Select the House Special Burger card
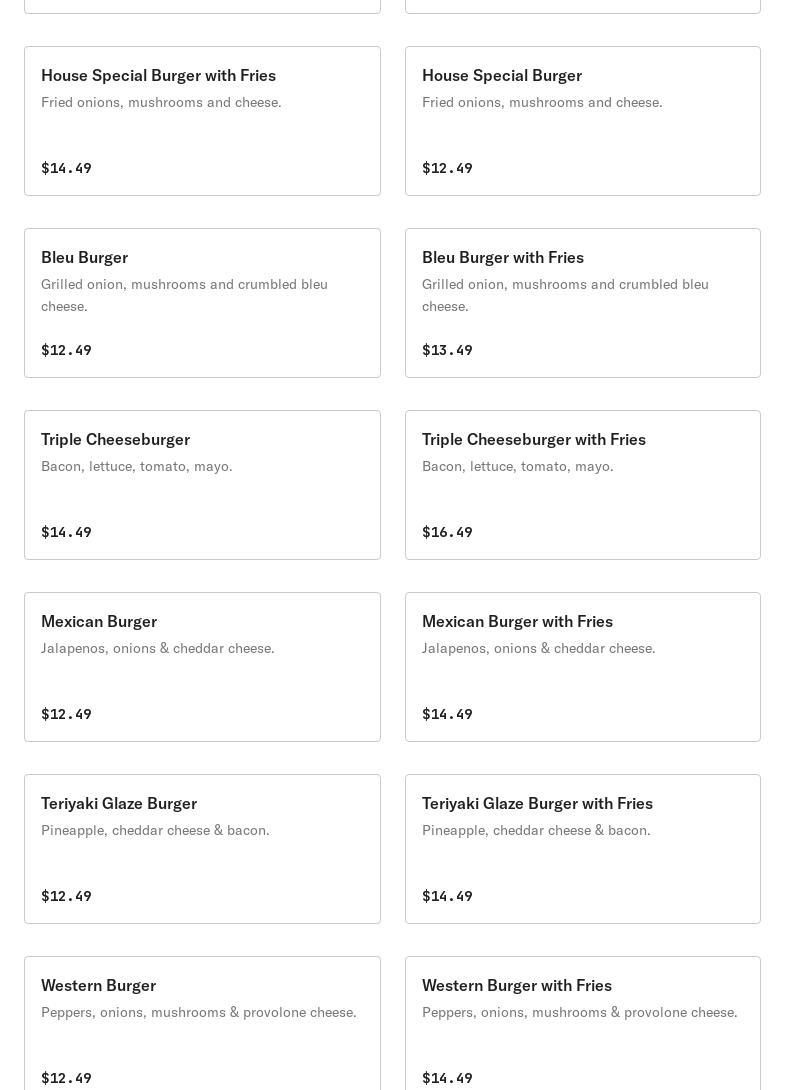 coord(583,121)
